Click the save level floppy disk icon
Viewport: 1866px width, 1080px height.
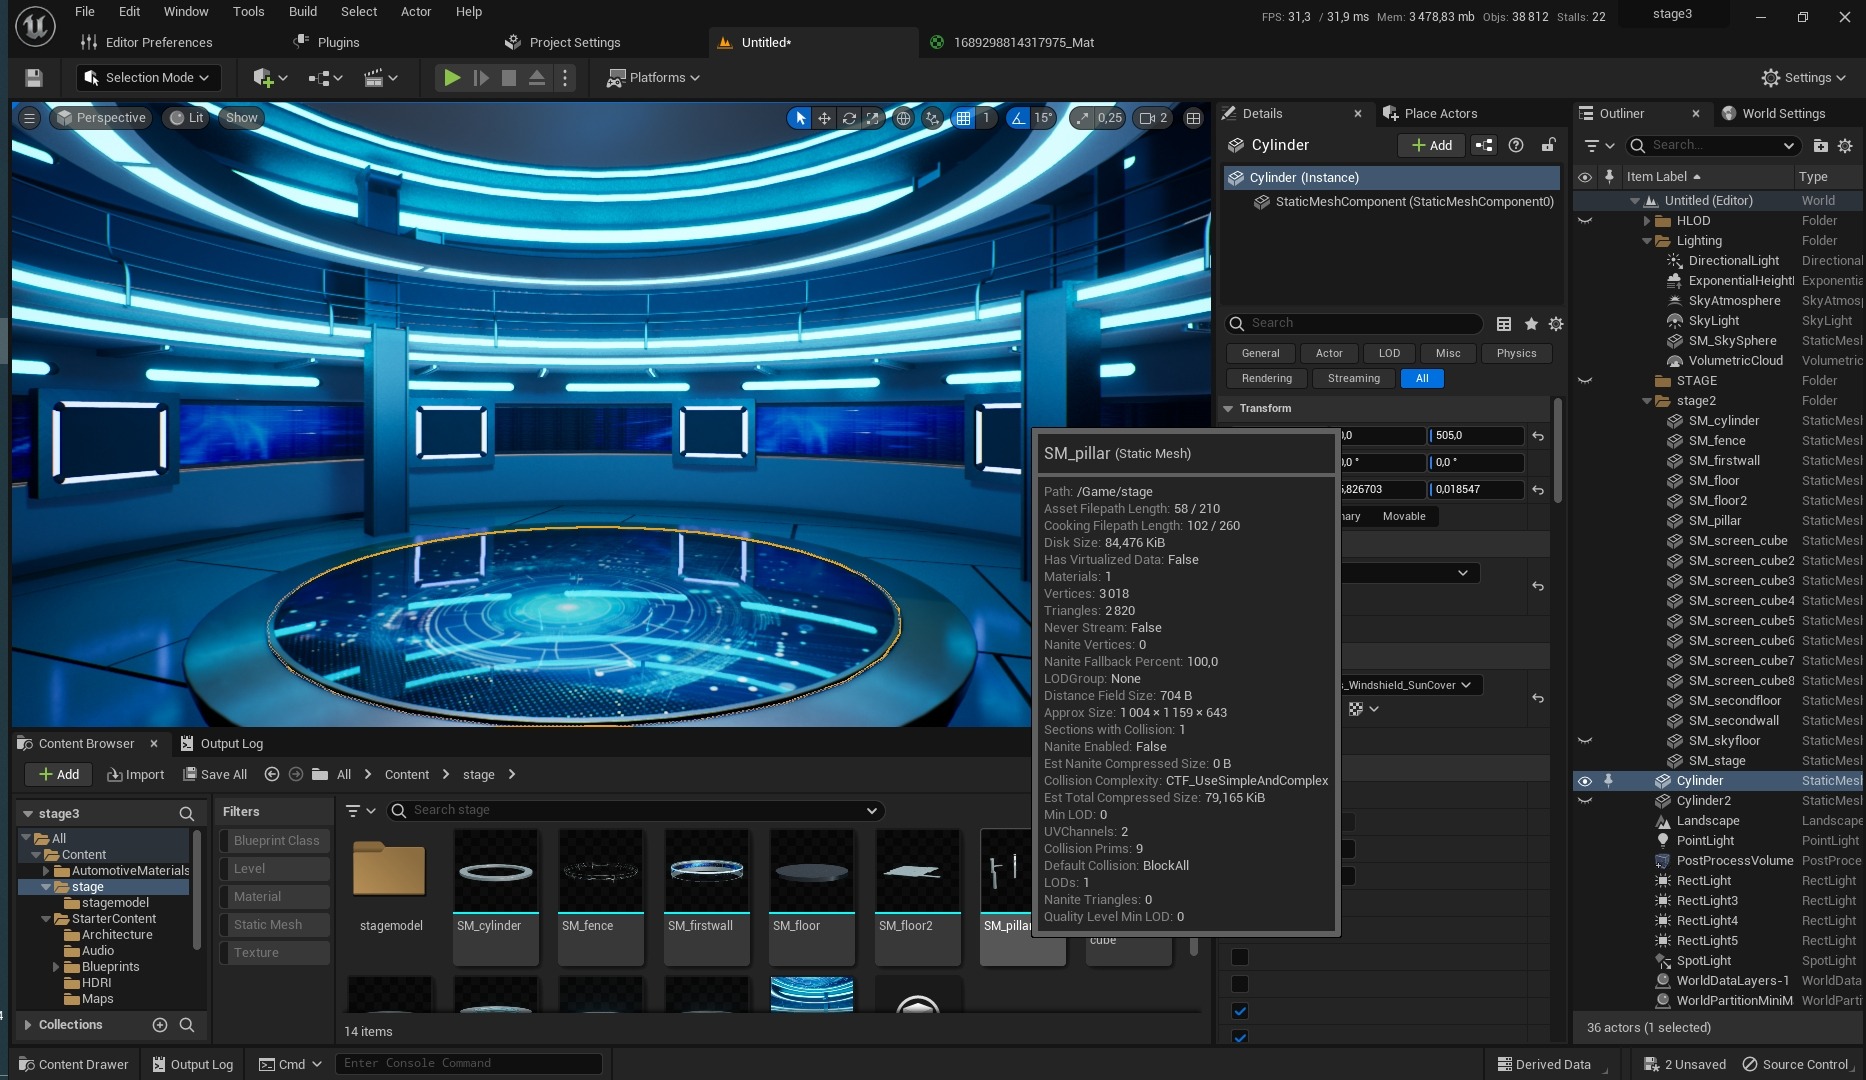34,78
